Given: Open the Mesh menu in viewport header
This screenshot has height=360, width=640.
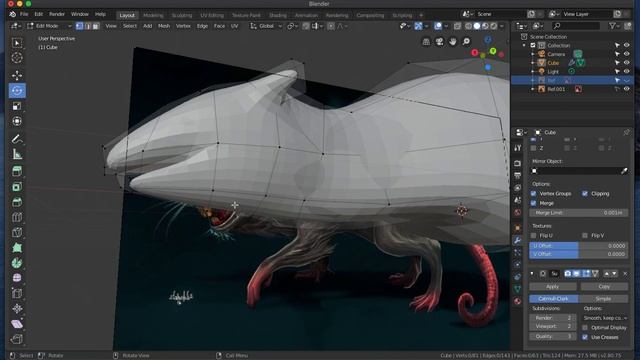Looking at the screenshot, I should (164, 26).
